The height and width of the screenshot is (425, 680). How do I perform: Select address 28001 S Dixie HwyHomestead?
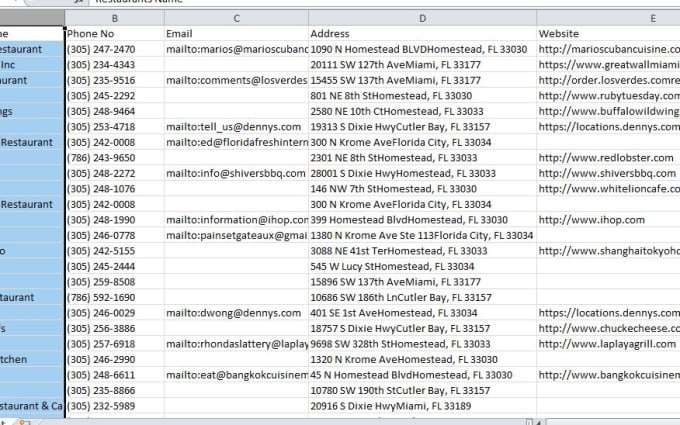coord(422,173)
